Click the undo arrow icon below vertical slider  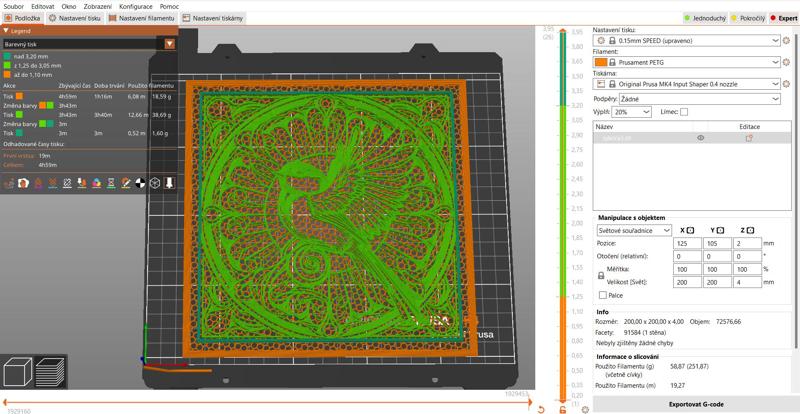tap(541, 409)
